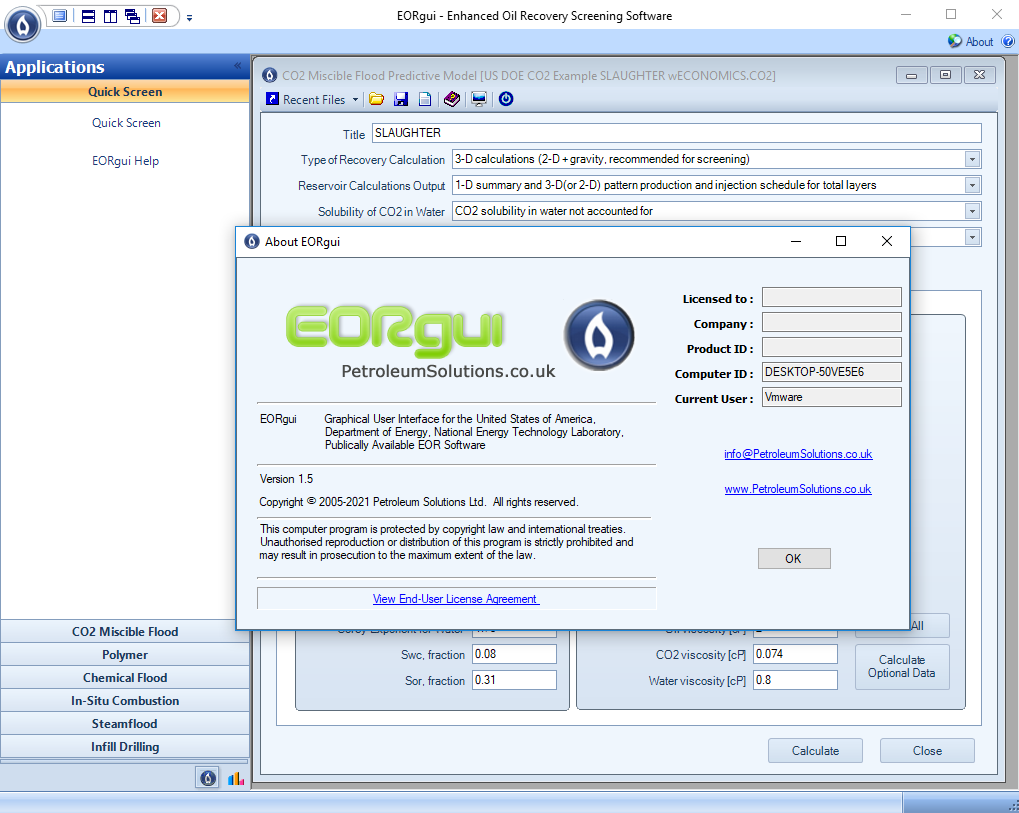The image size is (1019, 813).
Task: Open help via the purple book icon
Action: point(452,99)
